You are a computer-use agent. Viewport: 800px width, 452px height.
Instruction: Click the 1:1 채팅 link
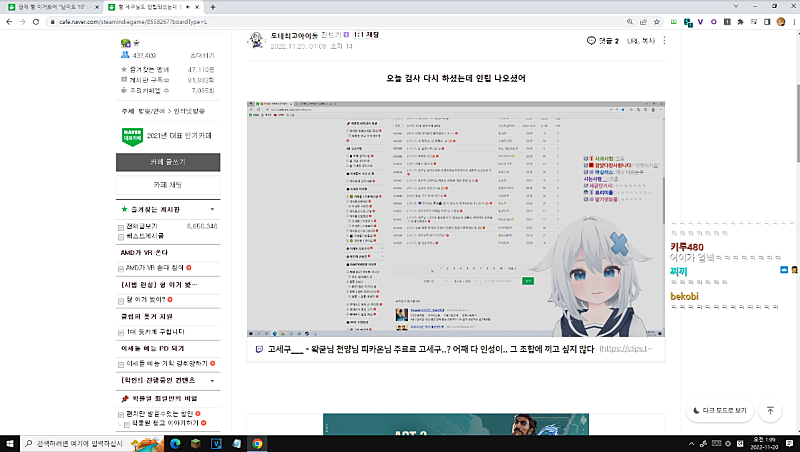(x=366, y=35)
